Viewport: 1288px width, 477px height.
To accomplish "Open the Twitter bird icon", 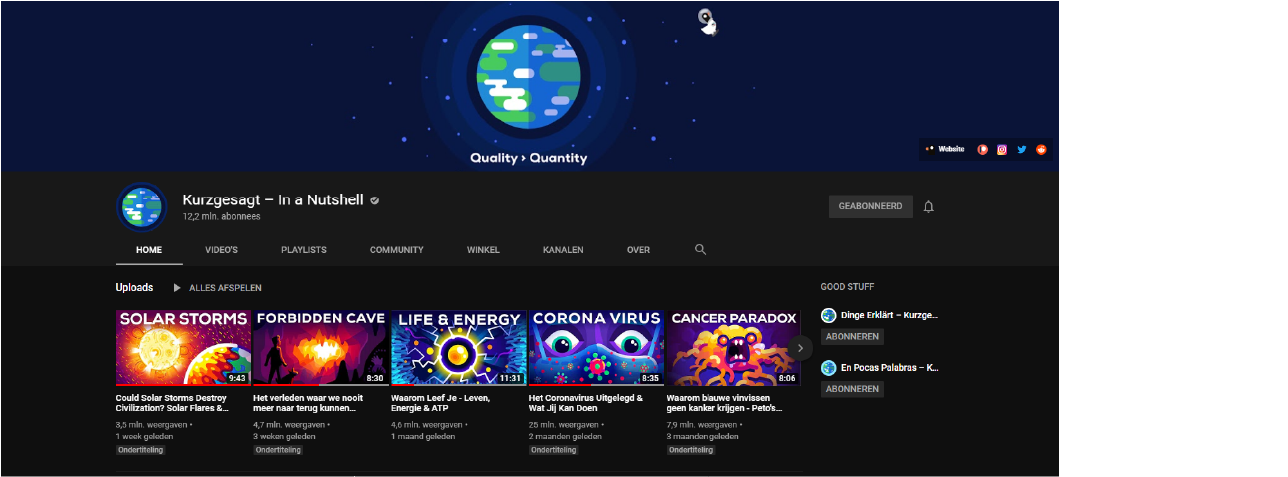I will pyautogui.click(x=1022, y=149).
